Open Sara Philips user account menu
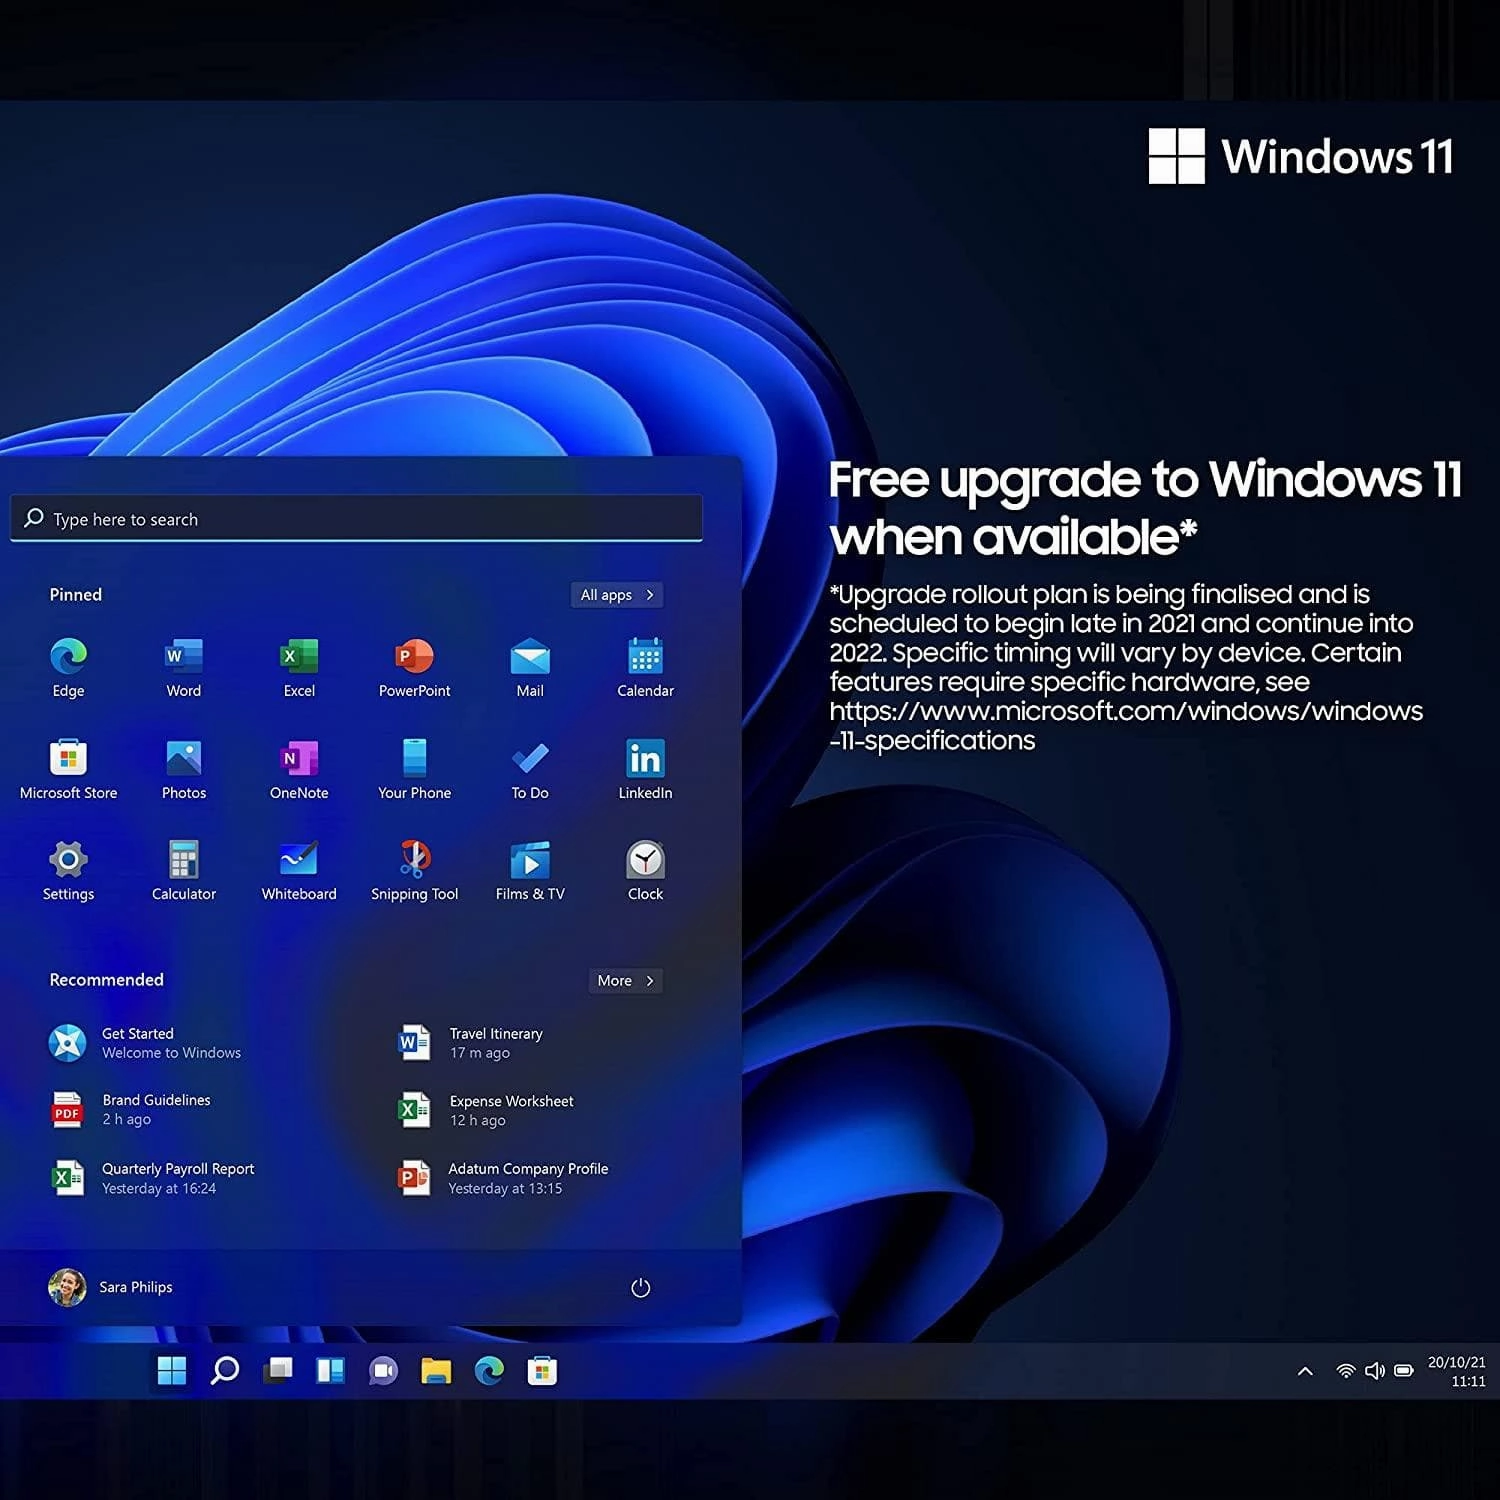 pos(110,1287)
